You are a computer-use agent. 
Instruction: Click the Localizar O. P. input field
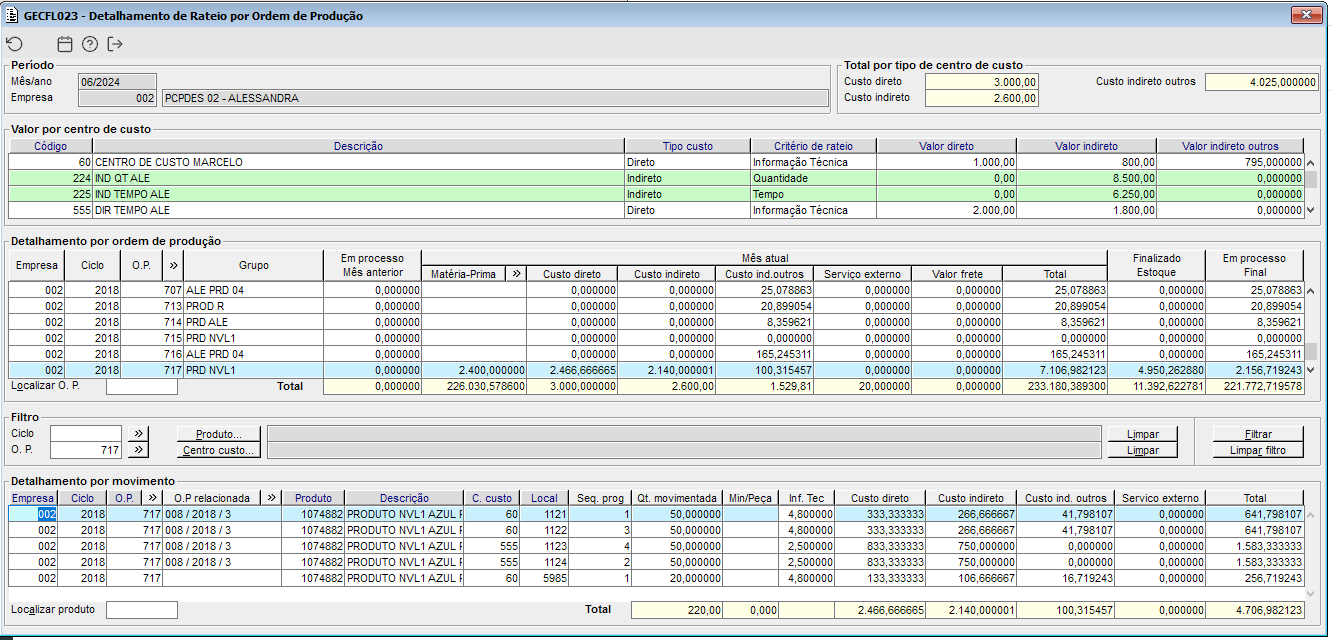(141, 386)
